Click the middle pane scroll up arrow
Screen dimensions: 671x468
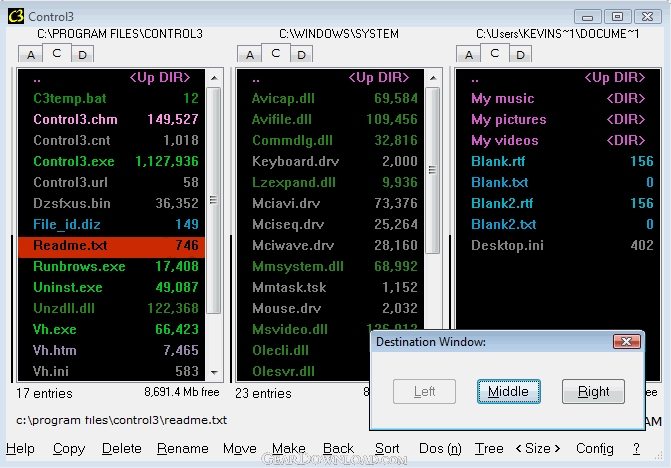point(433,78)
